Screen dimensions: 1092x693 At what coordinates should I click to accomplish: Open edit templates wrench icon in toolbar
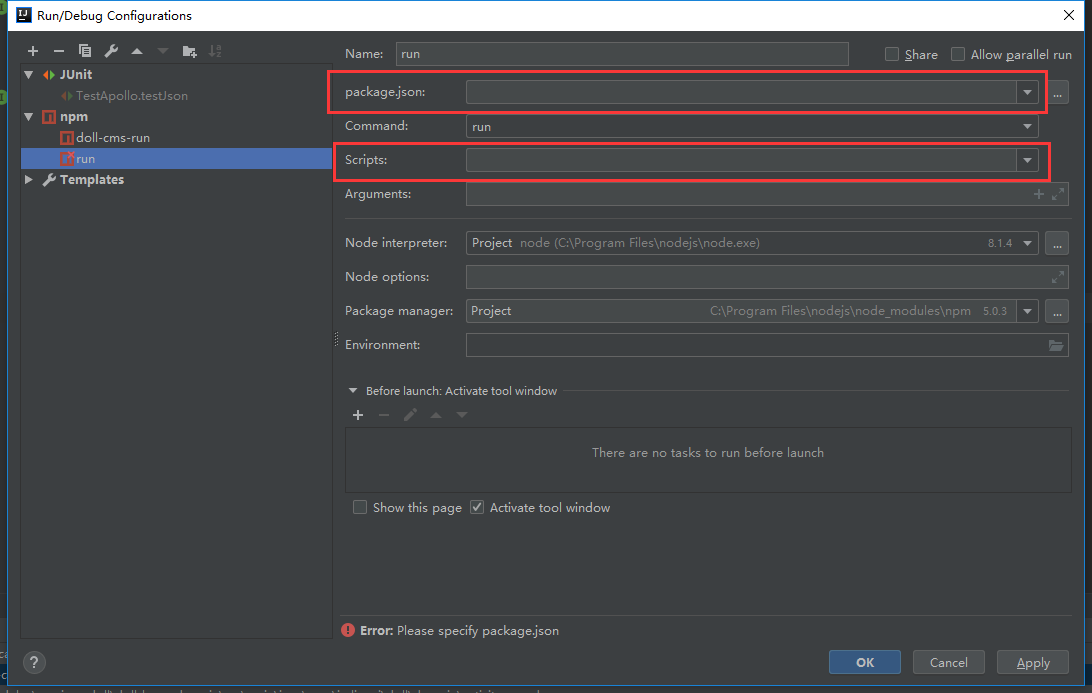(x=111, y=51)
